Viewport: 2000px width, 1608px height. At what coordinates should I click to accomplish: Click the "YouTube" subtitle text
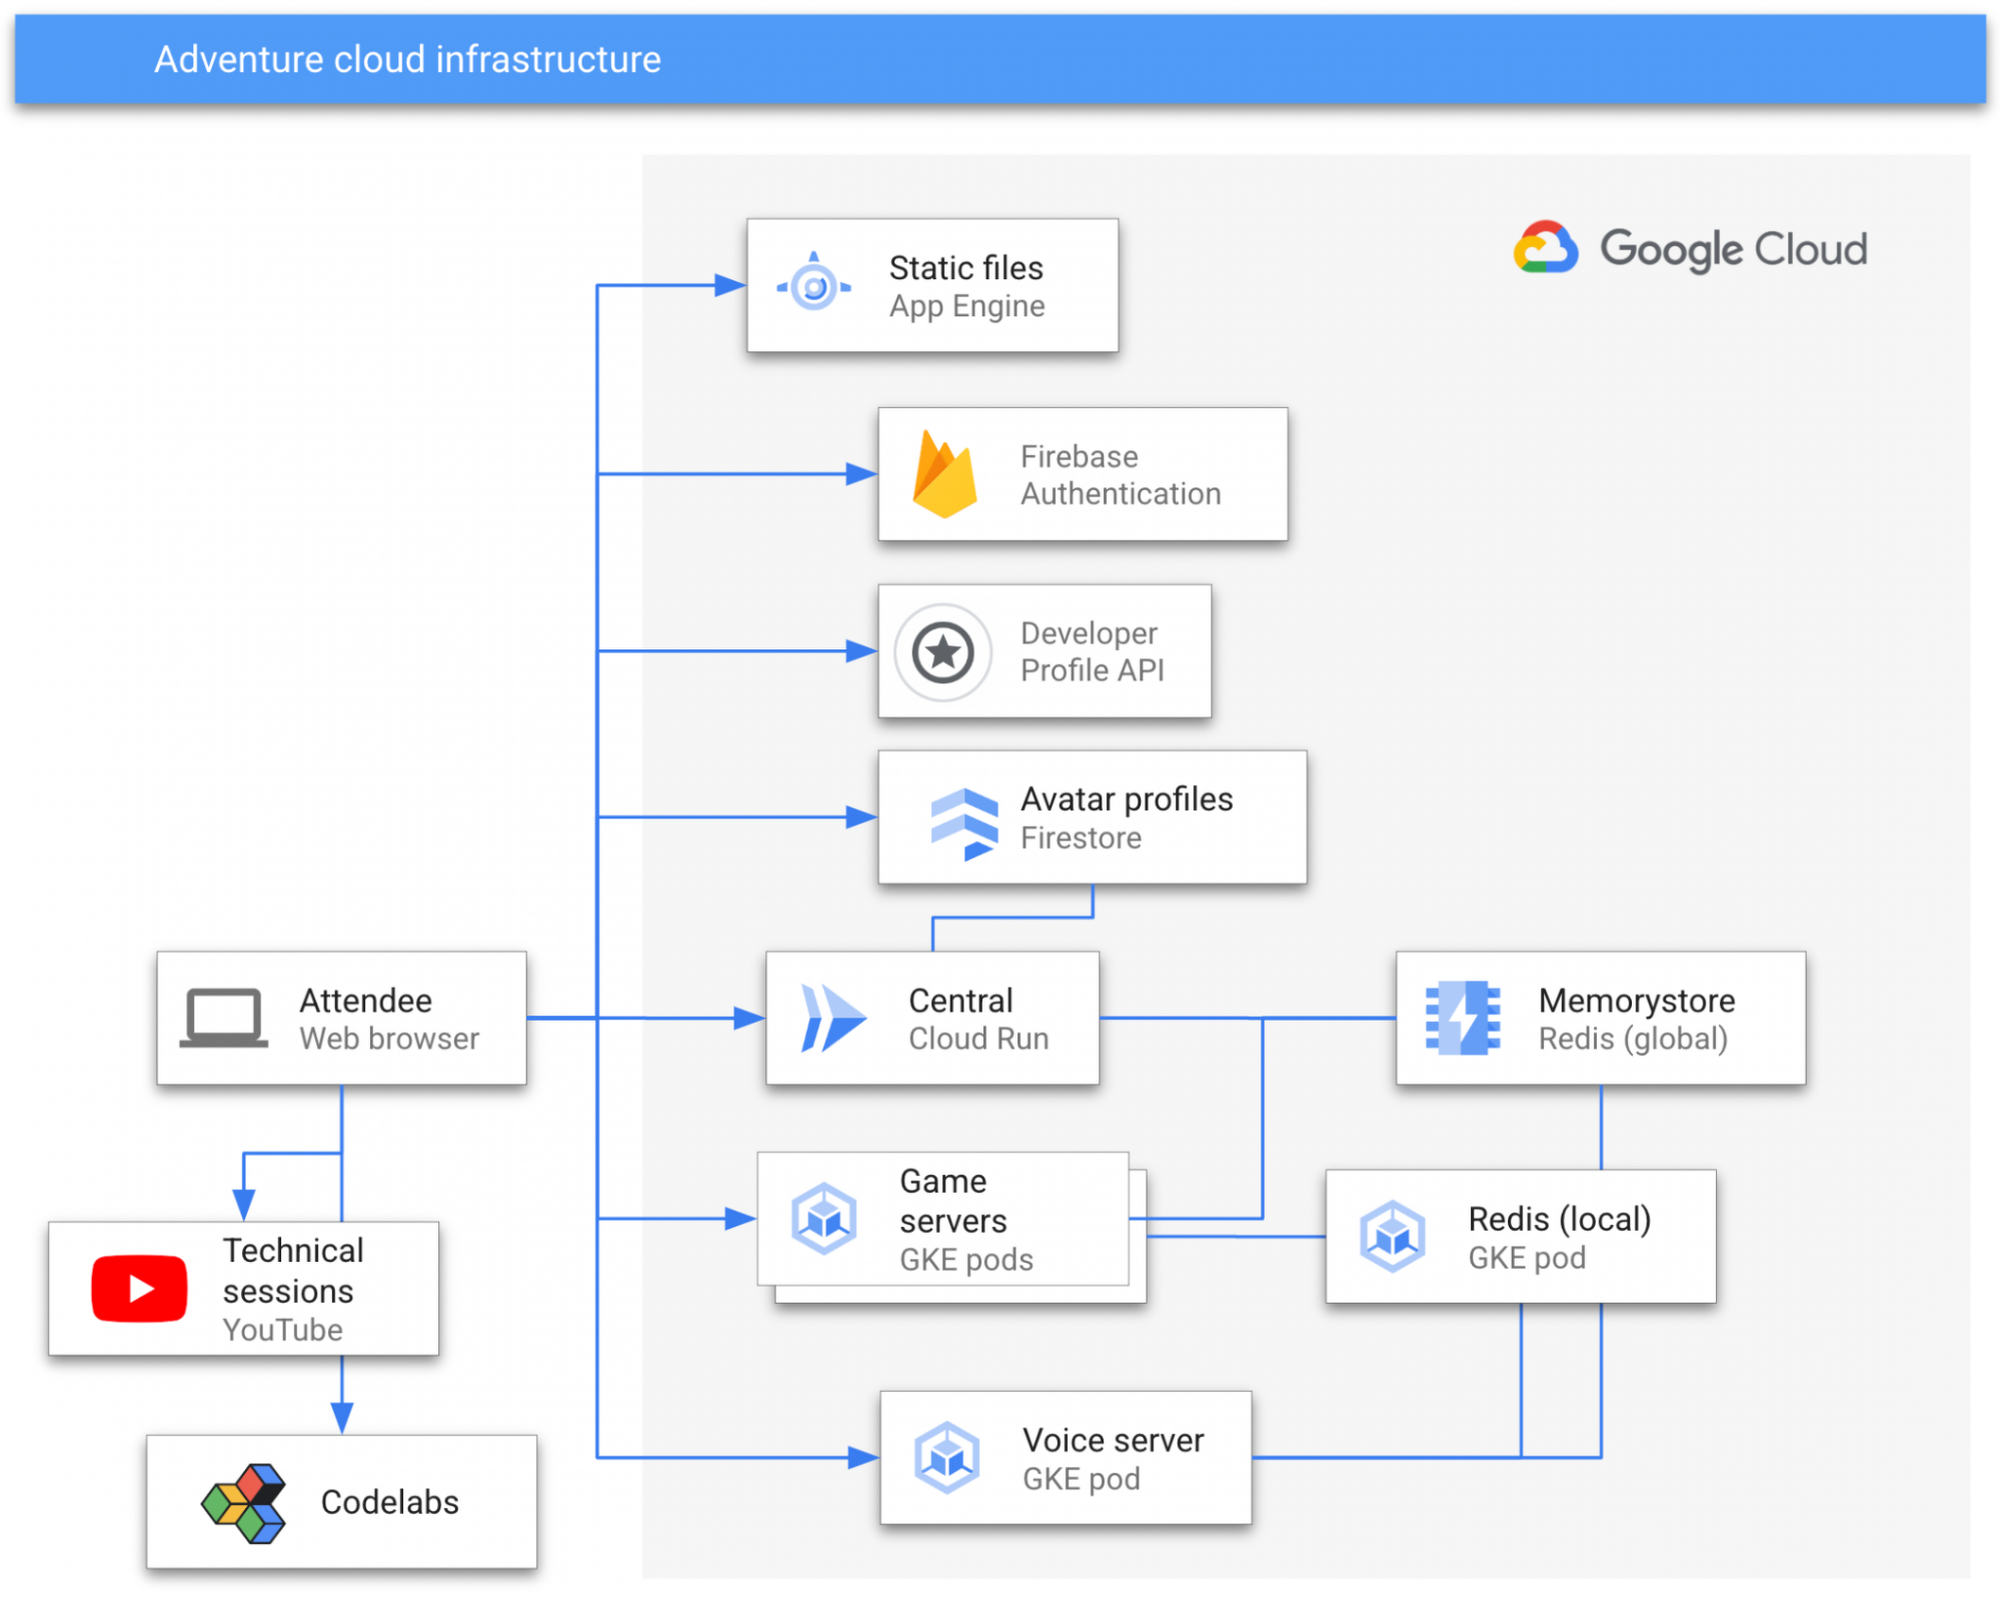282,1330
